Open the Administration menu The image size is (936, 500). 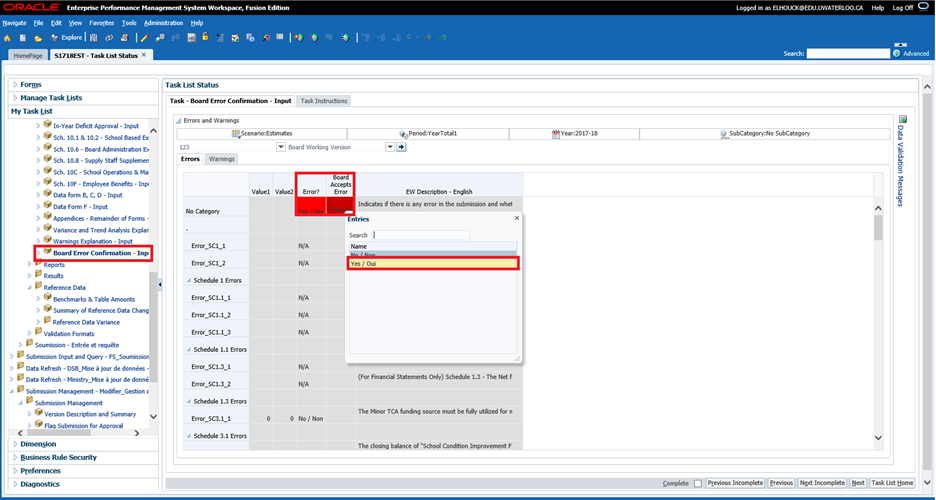point(163,22)
